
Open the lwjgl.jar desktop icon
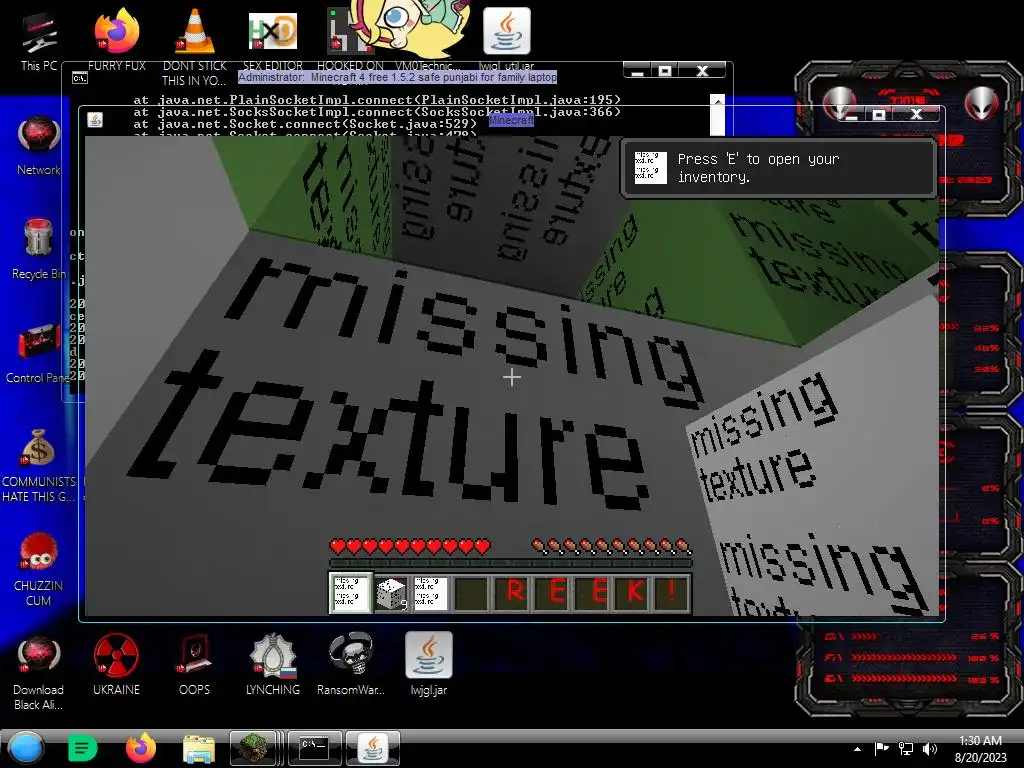(x=428, y=665)
